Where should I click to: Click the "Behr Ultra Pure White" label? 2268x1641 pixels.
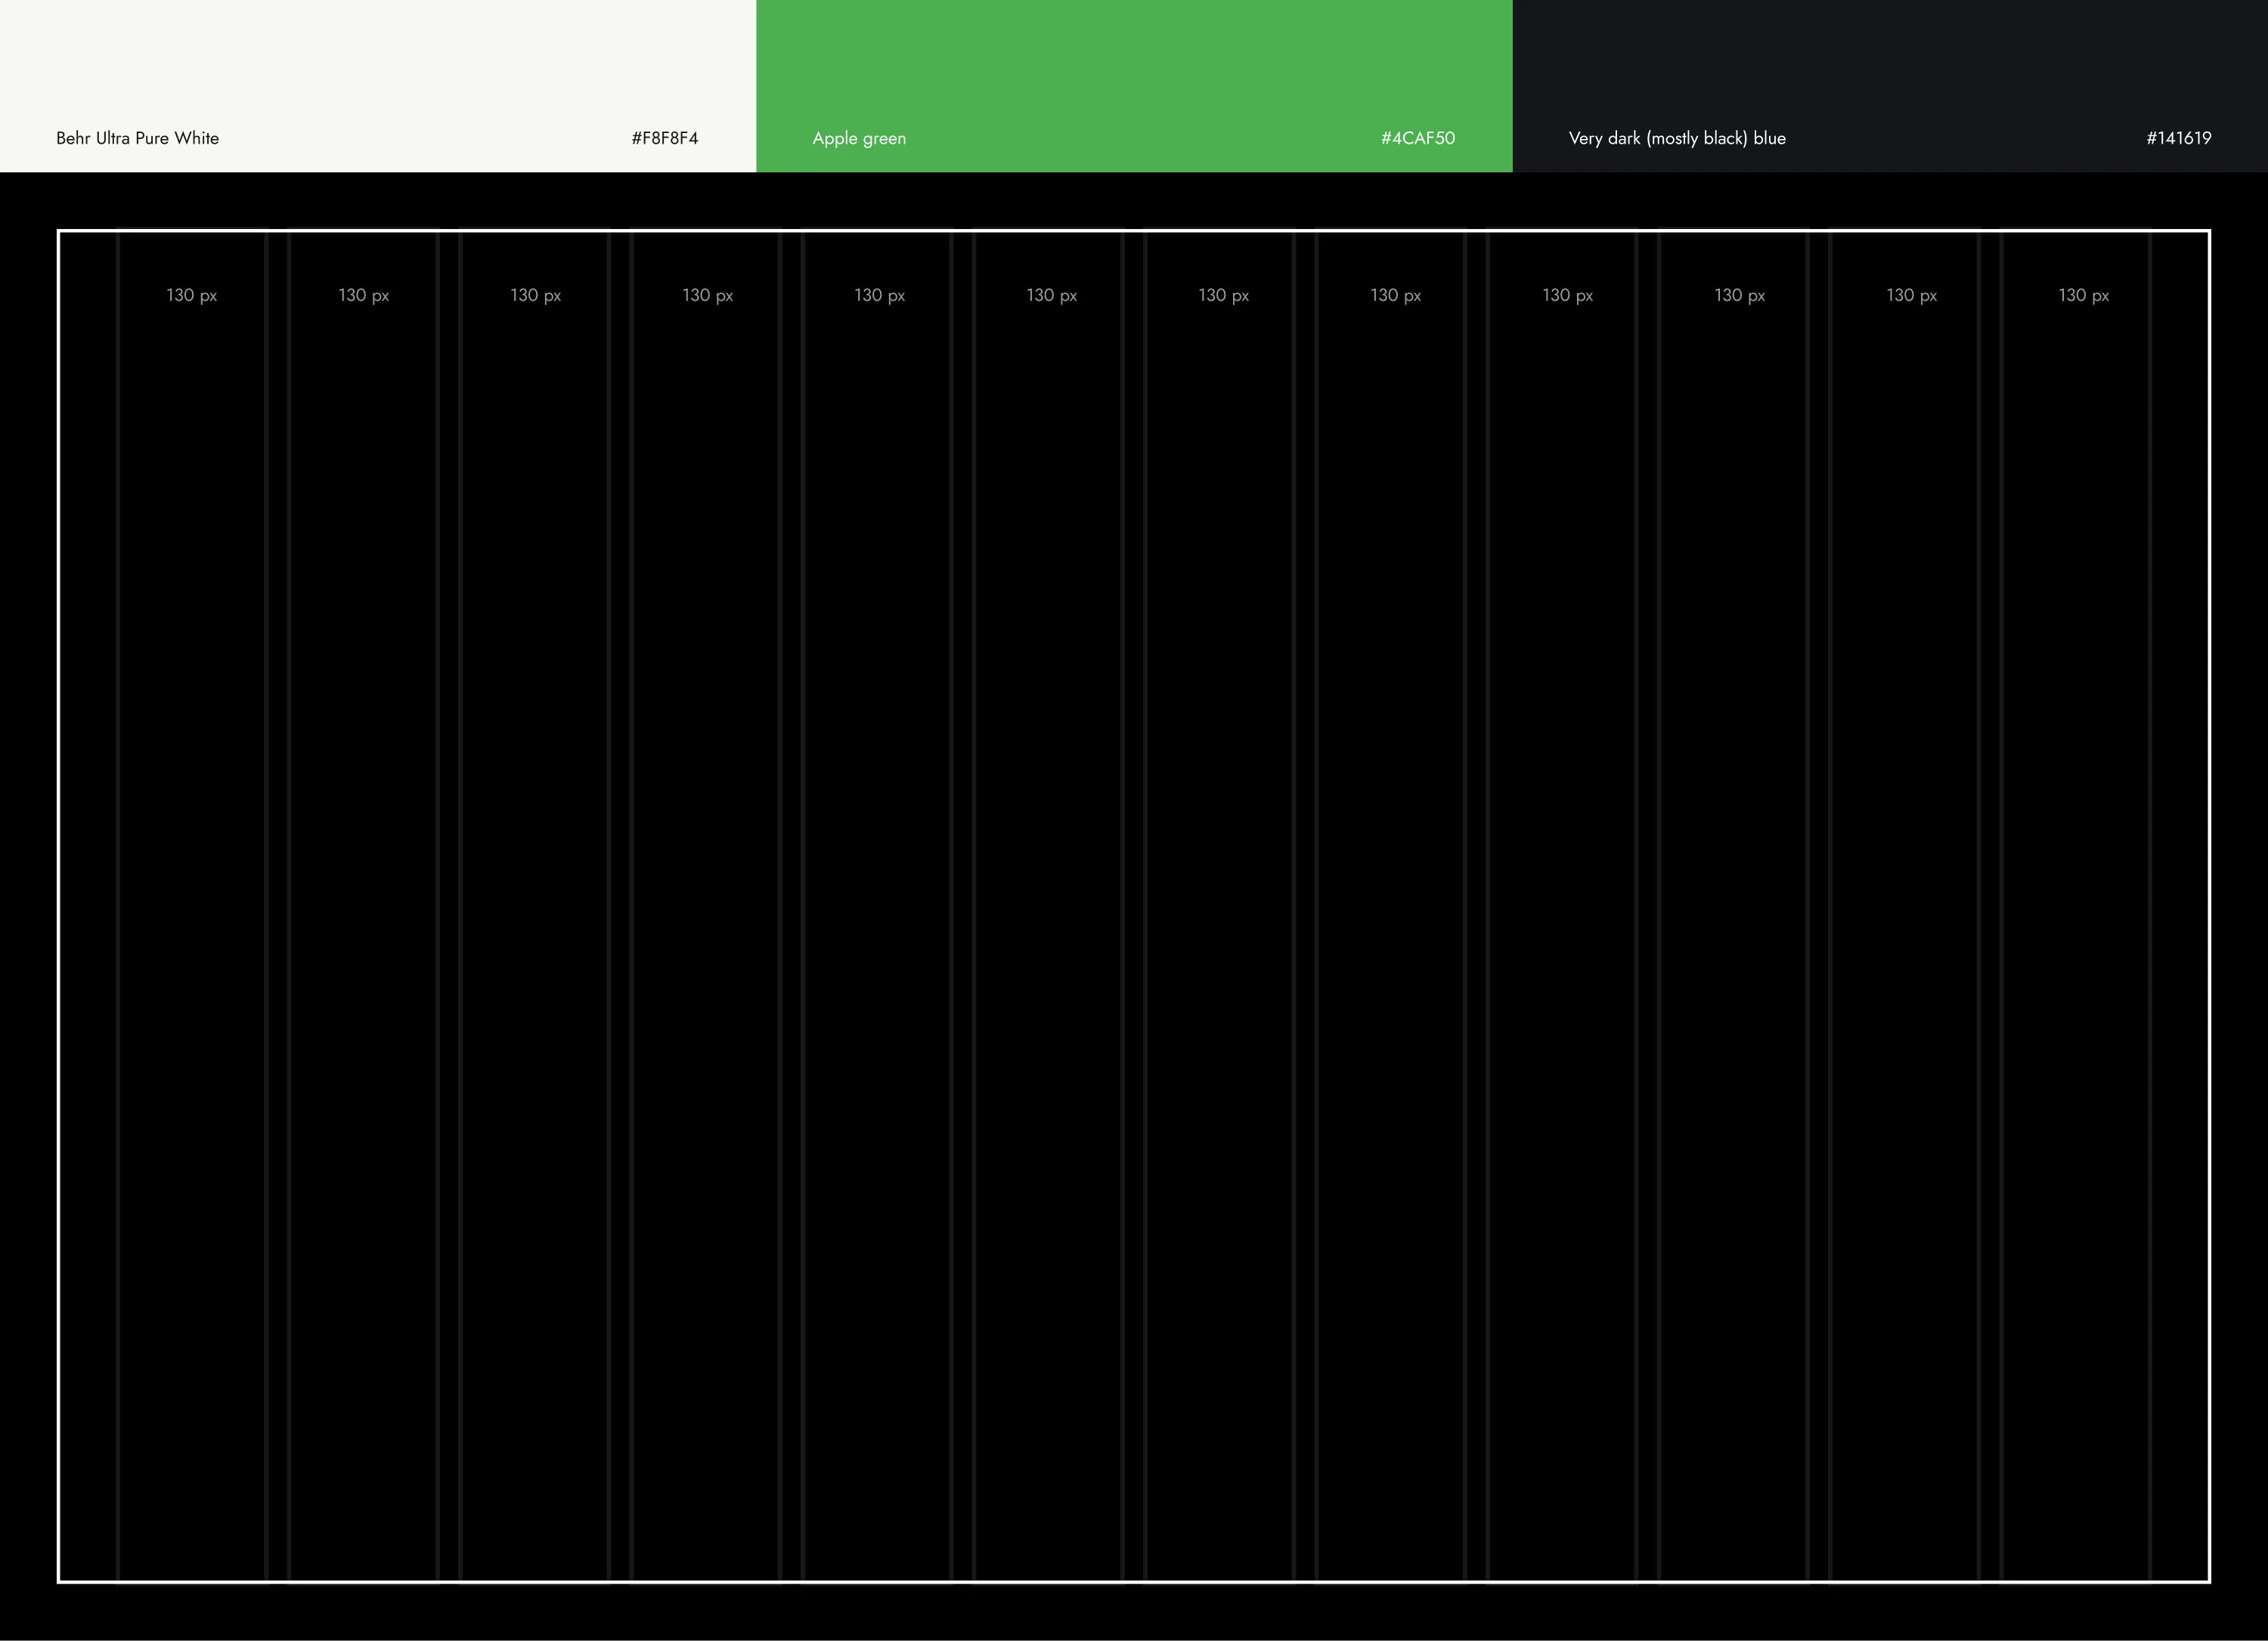[x=138, y=138]
